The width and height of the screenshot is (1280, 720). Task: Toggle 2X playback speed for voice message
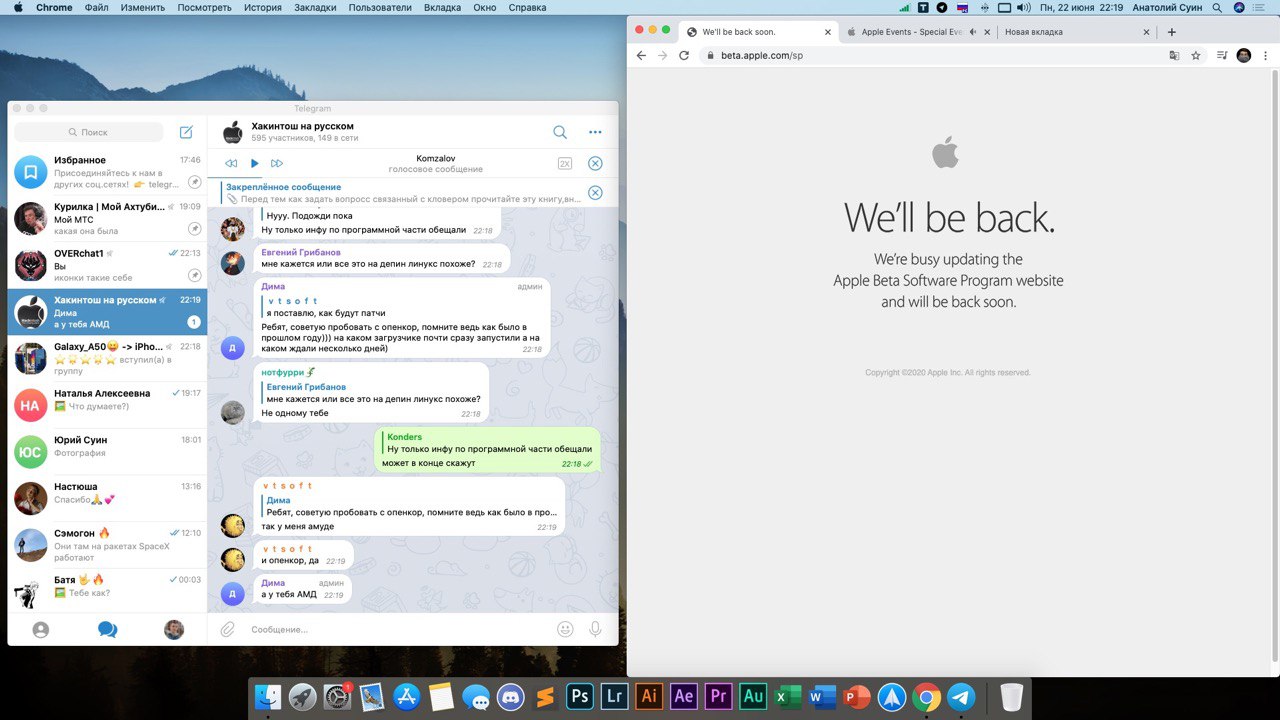point(564,163)
